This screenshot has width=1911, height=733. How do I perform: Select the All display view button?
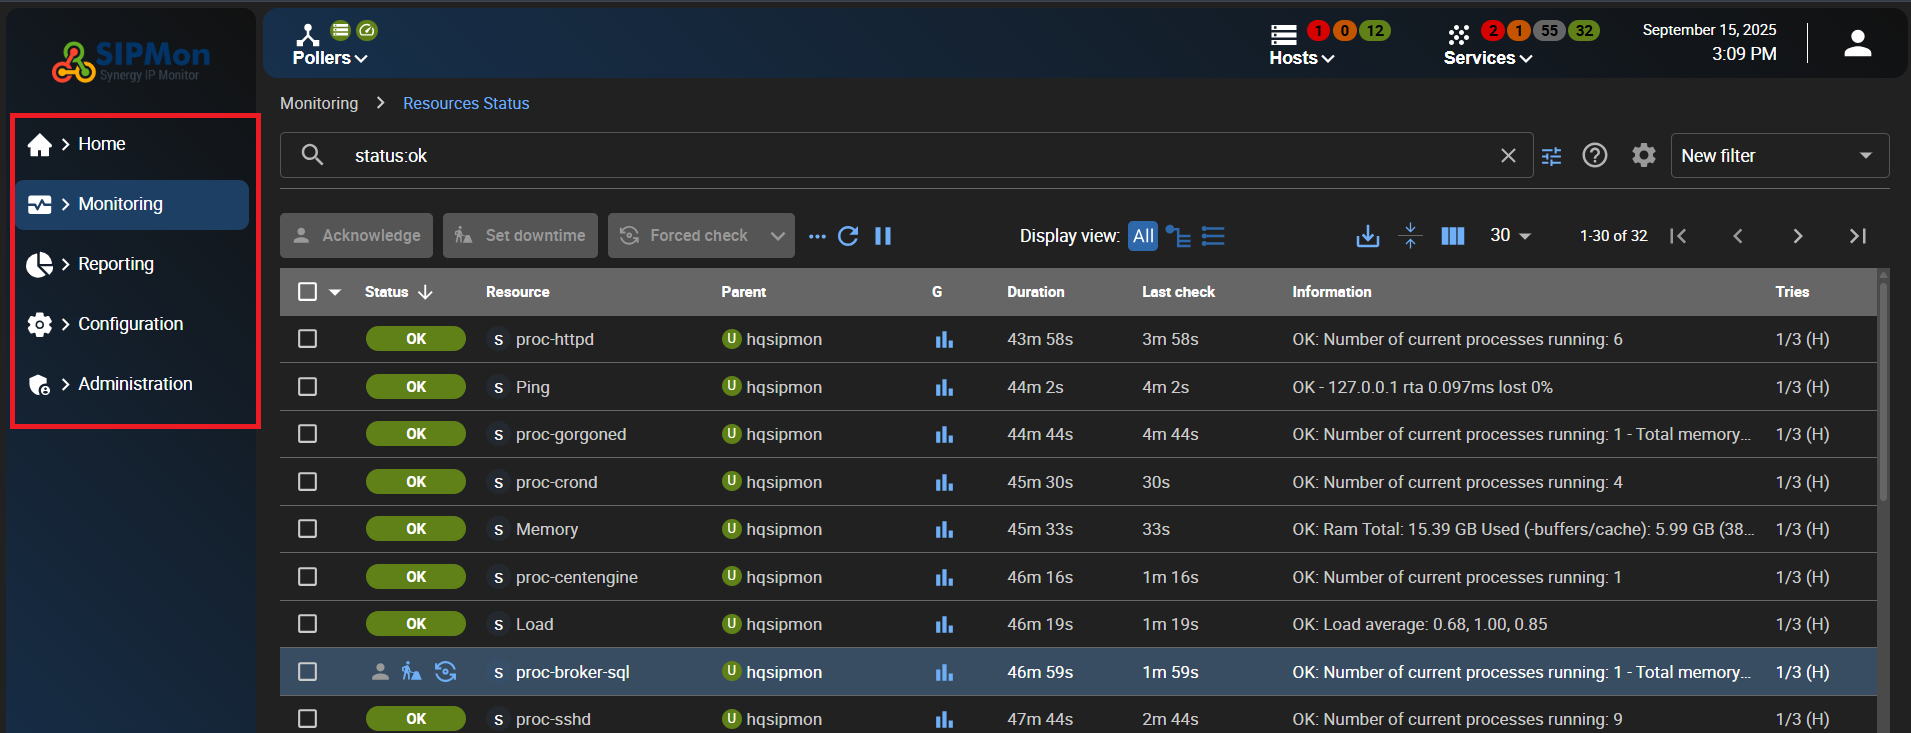[1143, 236]
